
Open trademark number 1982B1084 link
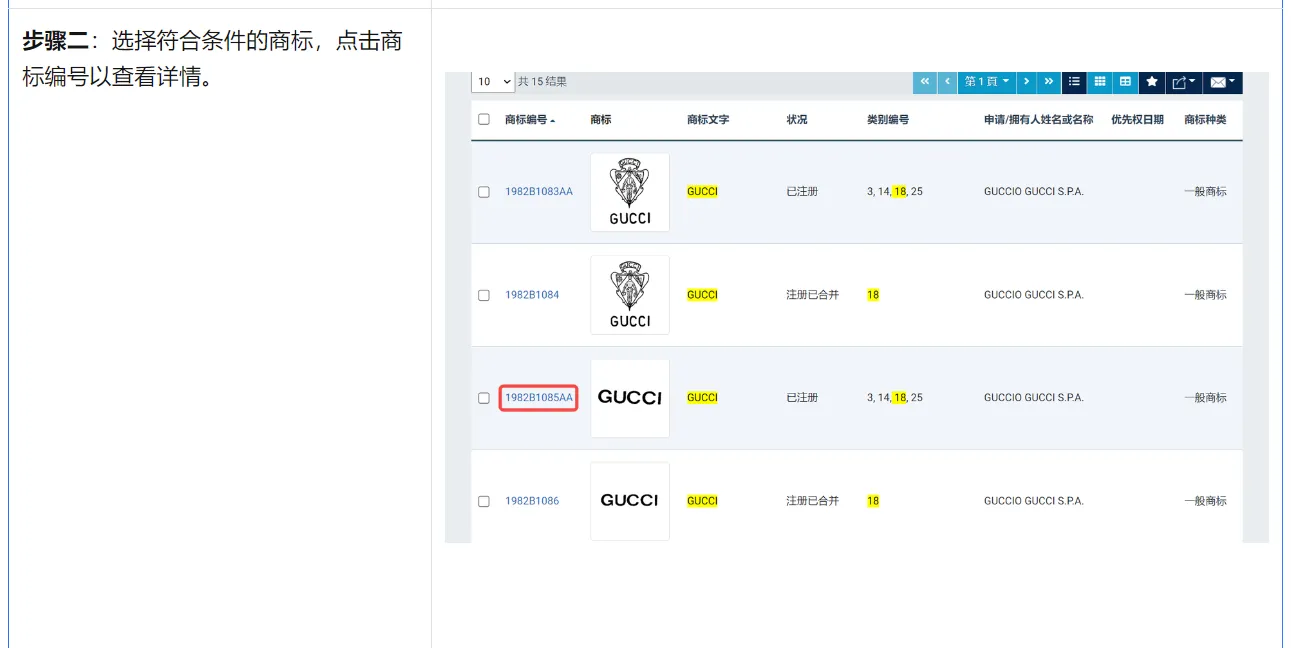click(532, 295)
